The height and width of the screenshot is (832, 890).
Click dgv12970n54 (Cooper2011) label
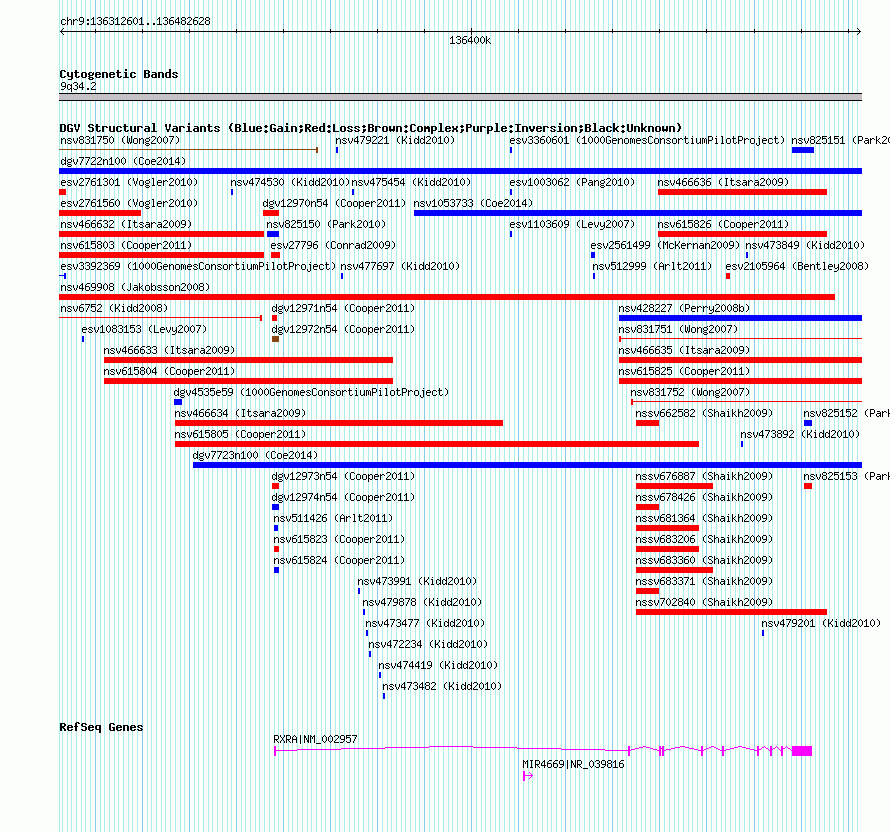pos(334,203)
